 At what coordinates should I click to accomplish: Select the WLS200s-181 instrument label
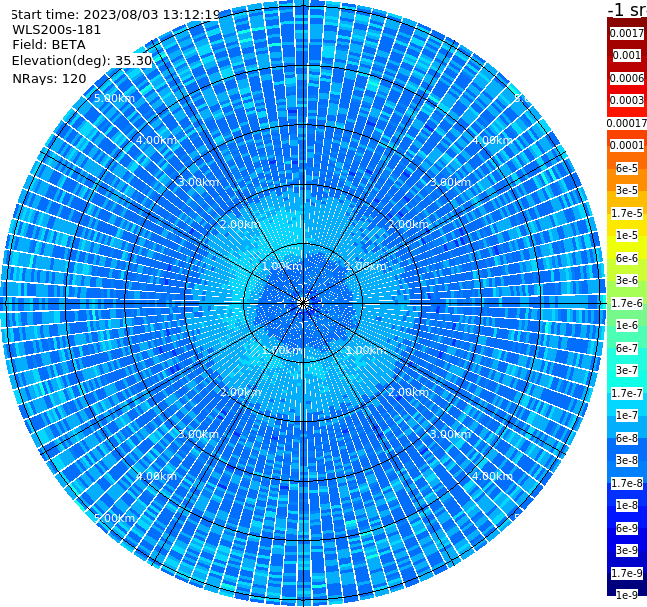[57, 30]
